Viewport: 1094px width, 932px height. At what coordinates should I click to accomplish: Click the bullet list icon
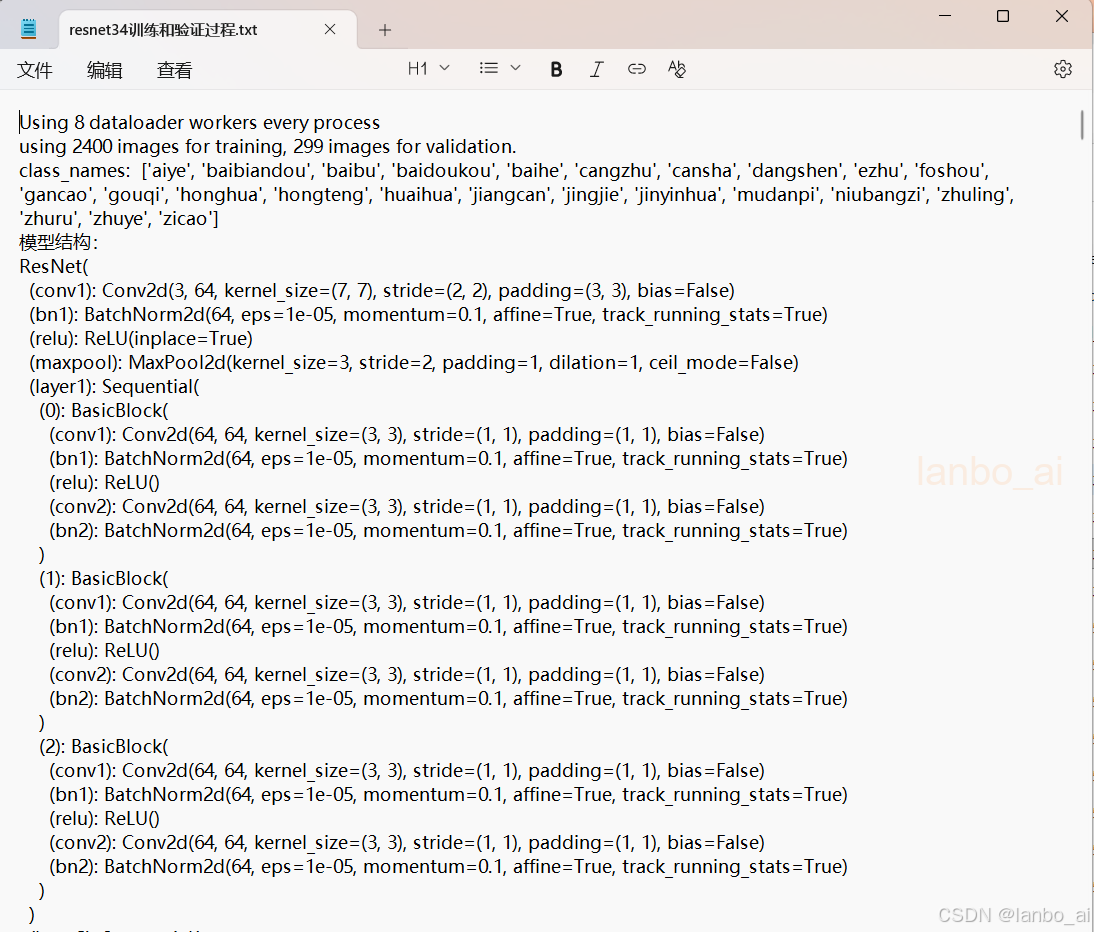pos(488,68)
